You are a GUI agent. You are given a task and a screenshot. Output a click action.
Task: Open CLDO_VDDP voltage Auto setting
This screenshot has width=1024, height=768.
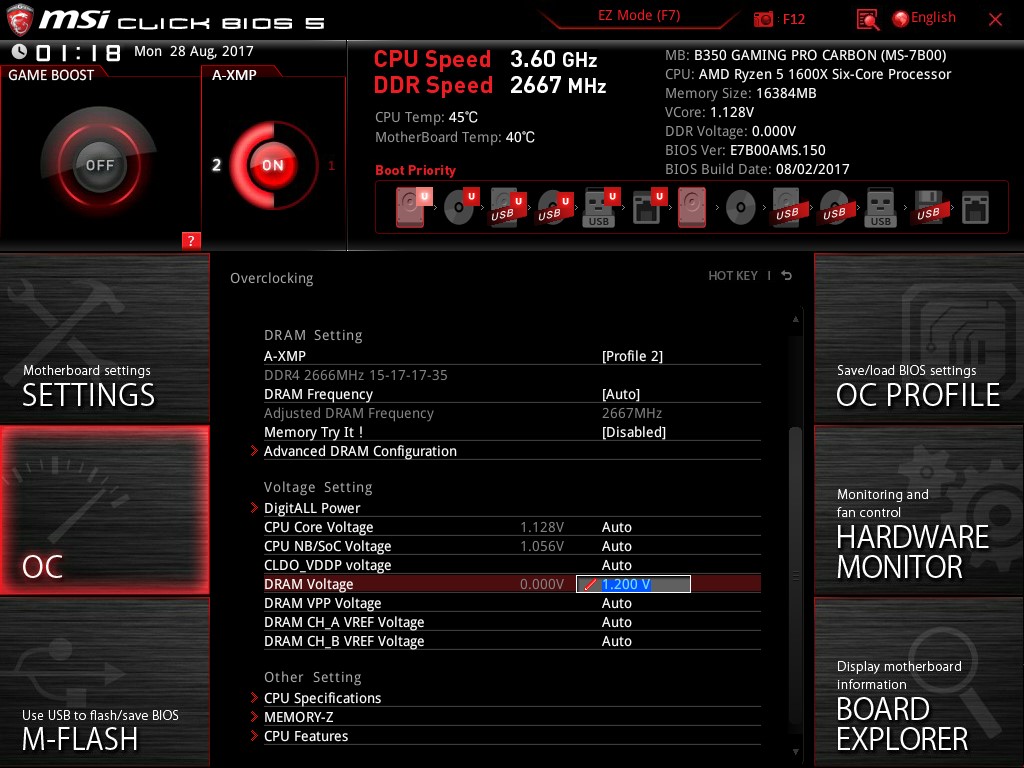point(616,565)
